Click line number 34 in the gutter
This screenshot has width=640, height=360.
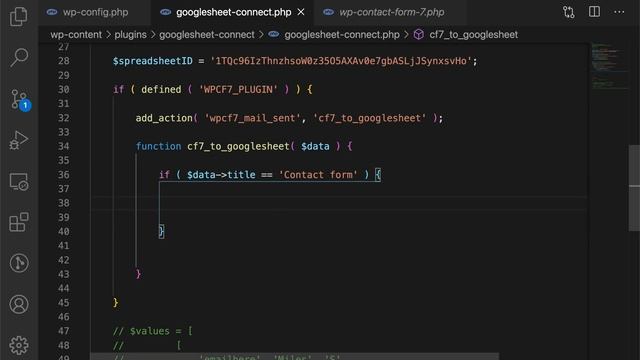[64, 146]
